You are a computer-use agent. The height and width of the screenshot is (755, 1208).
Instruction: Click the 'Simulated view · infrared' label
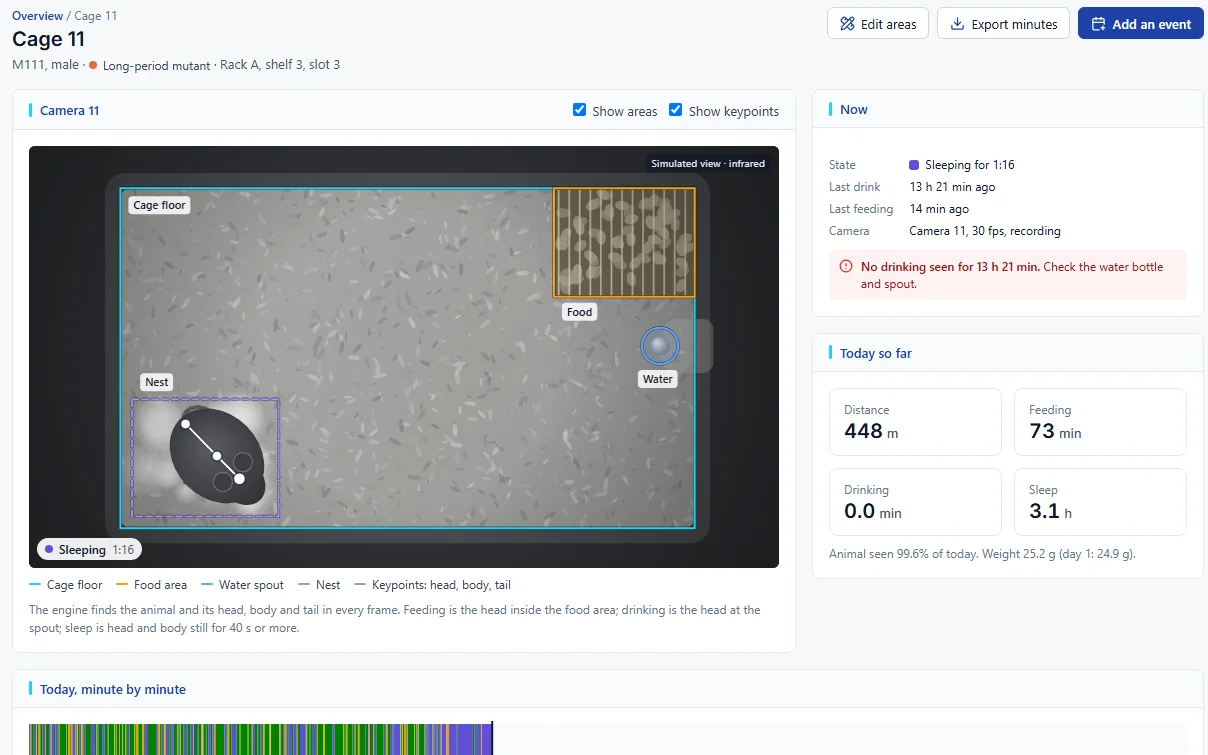pos(708,163)
